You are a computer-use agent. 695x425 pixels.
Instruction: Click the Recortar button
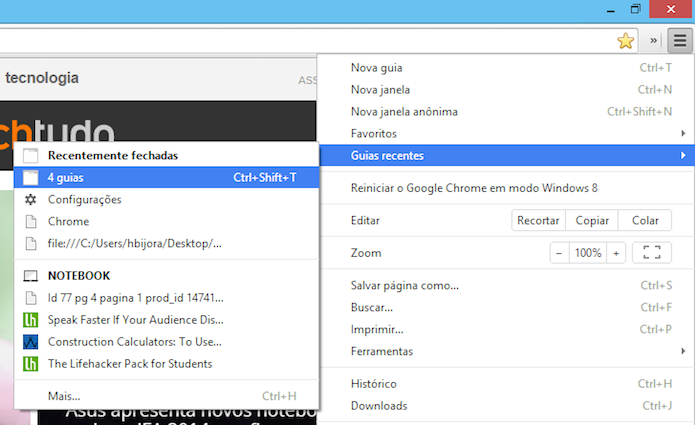[x=538, y=220]
